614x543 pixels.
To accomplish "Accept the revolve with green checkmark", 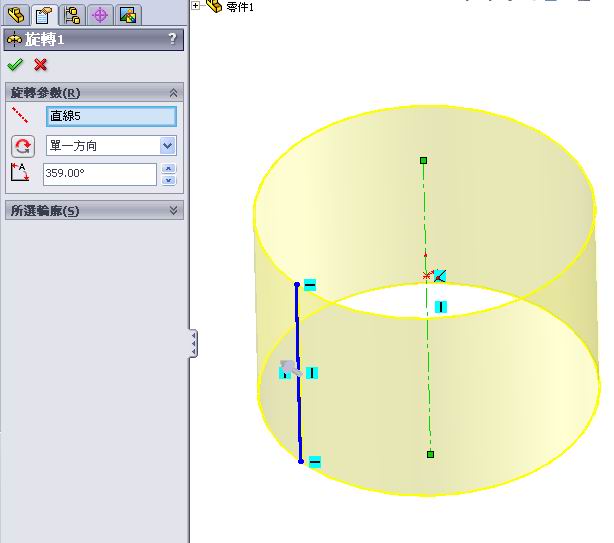I will 15,65.
